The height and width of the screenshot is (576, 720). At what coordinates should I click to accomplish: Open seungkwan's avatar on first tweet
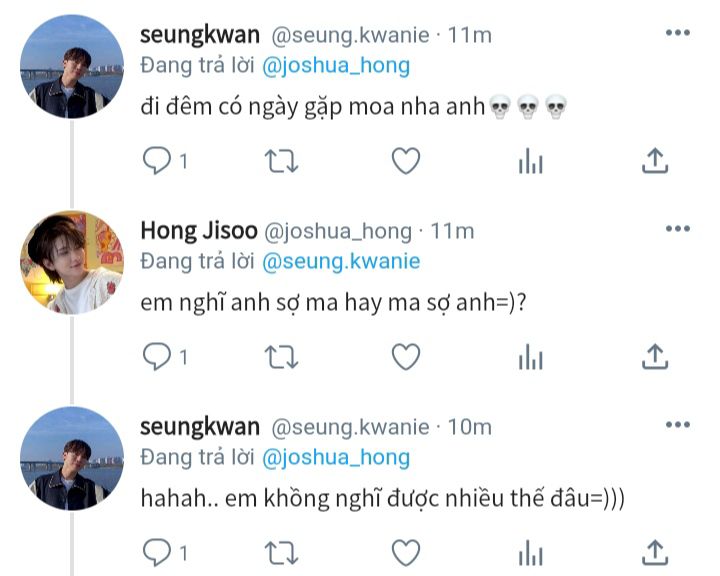pyautogui.click(x=72, y=67)
